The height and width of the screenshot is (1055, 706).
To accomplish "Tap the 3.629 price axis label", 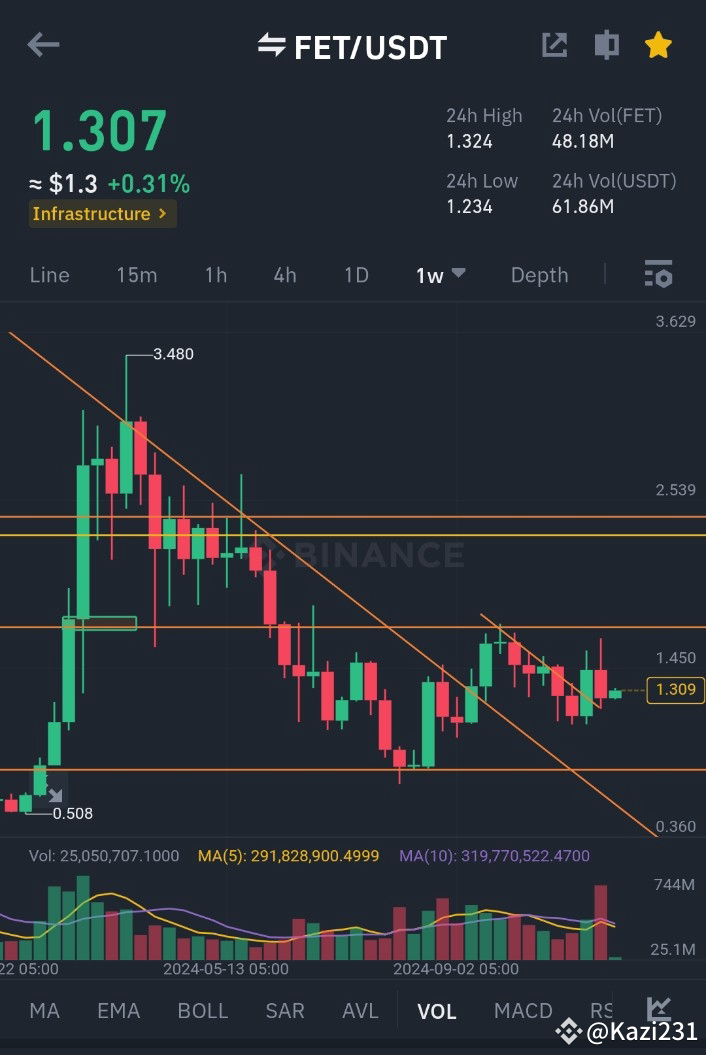I will tap(676, 322).
